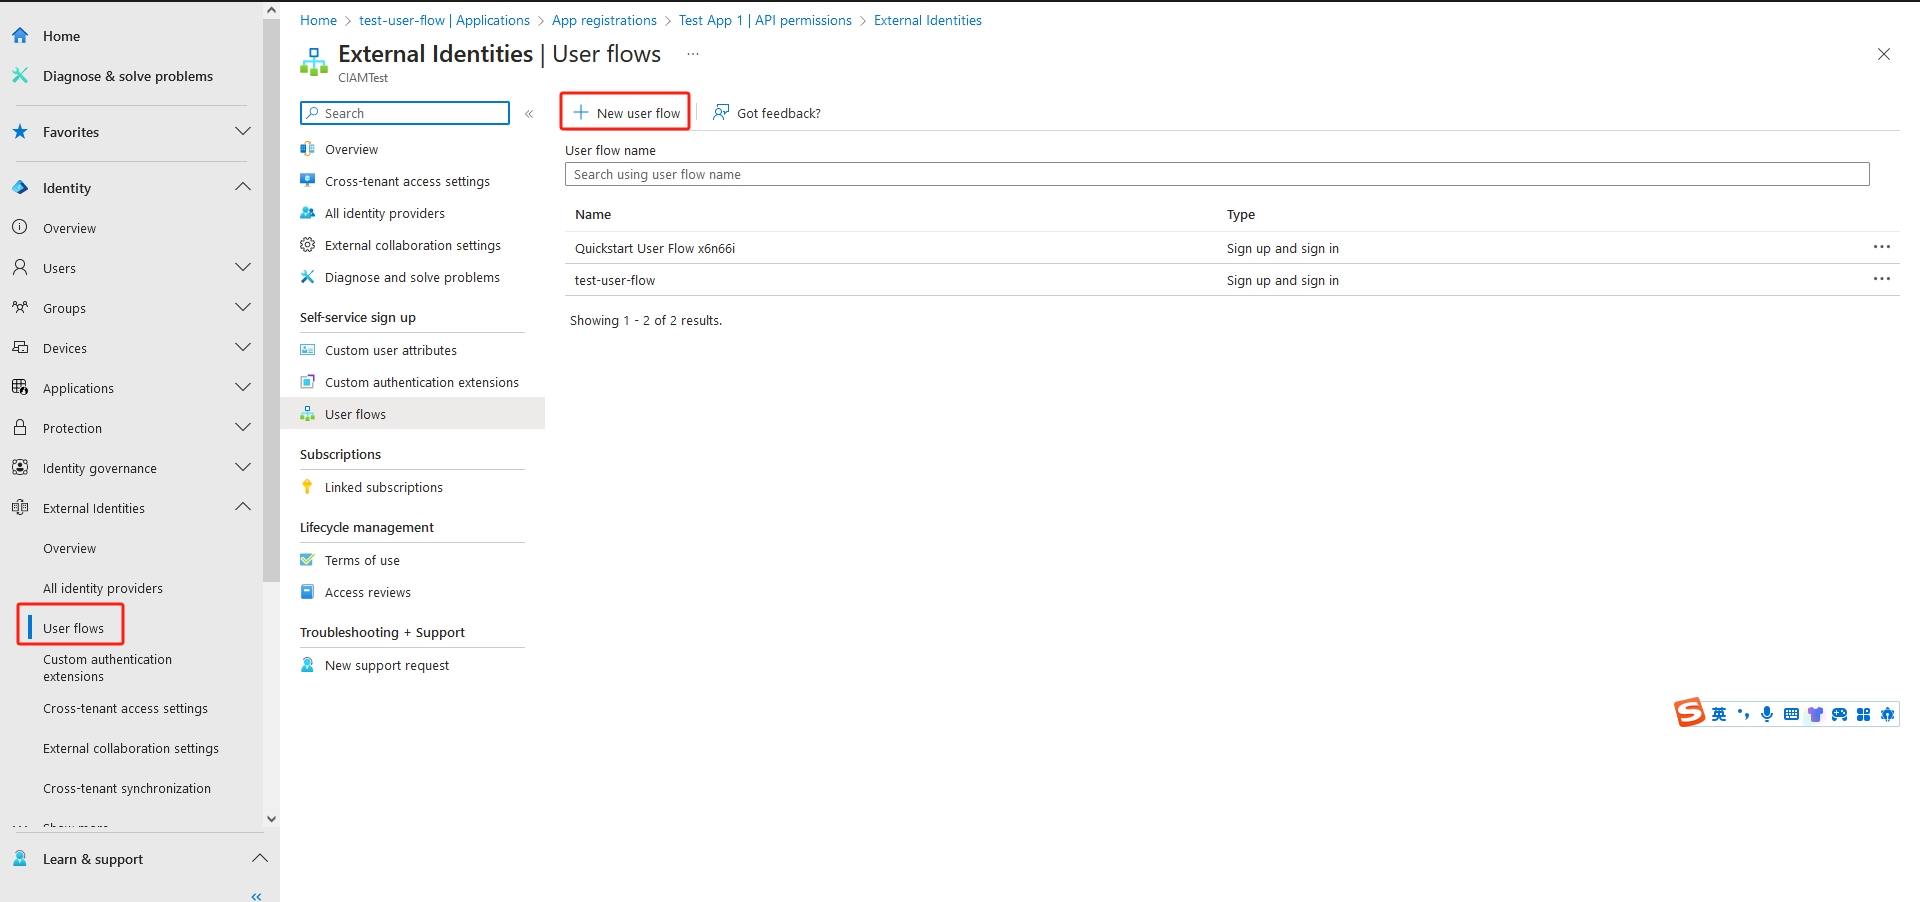Click the Custom user attributes icon

[308, 350]
